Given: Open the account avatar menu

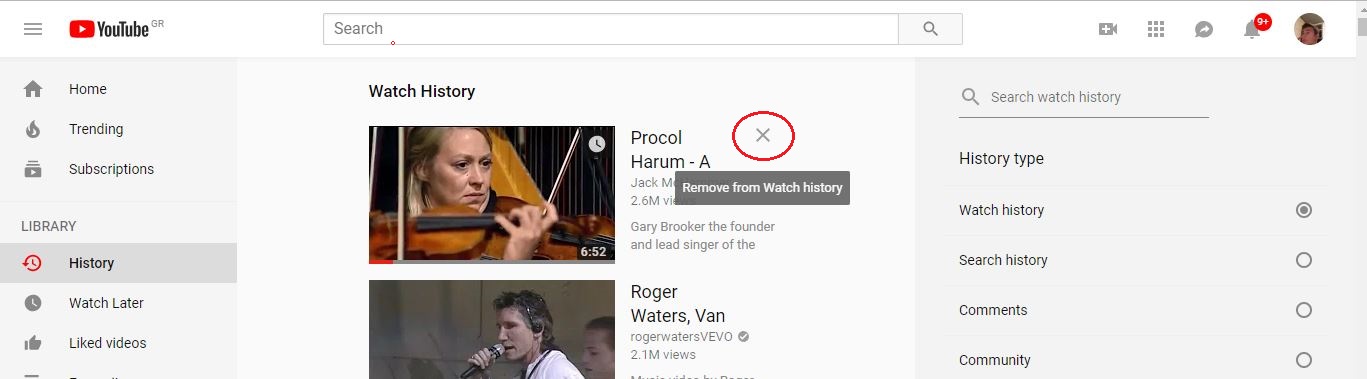Looking at the screenshot, I should pyautogui.click(x=1309, y=29).
